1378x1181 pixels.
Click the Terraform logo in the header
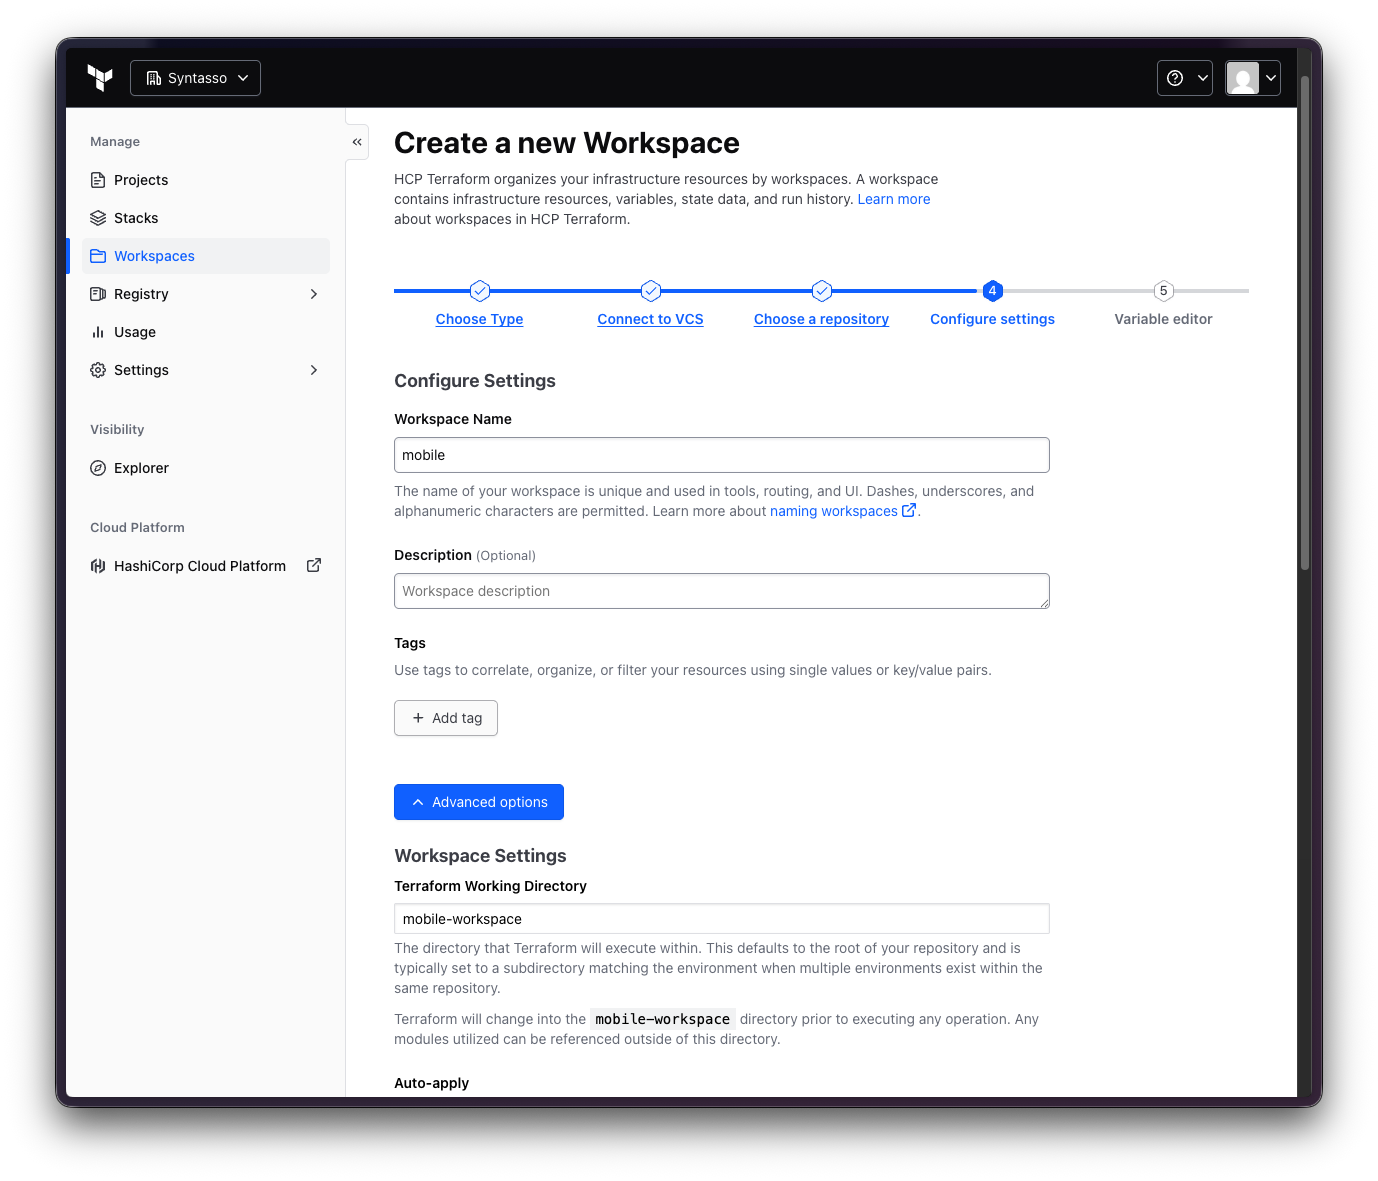[100, 77]
